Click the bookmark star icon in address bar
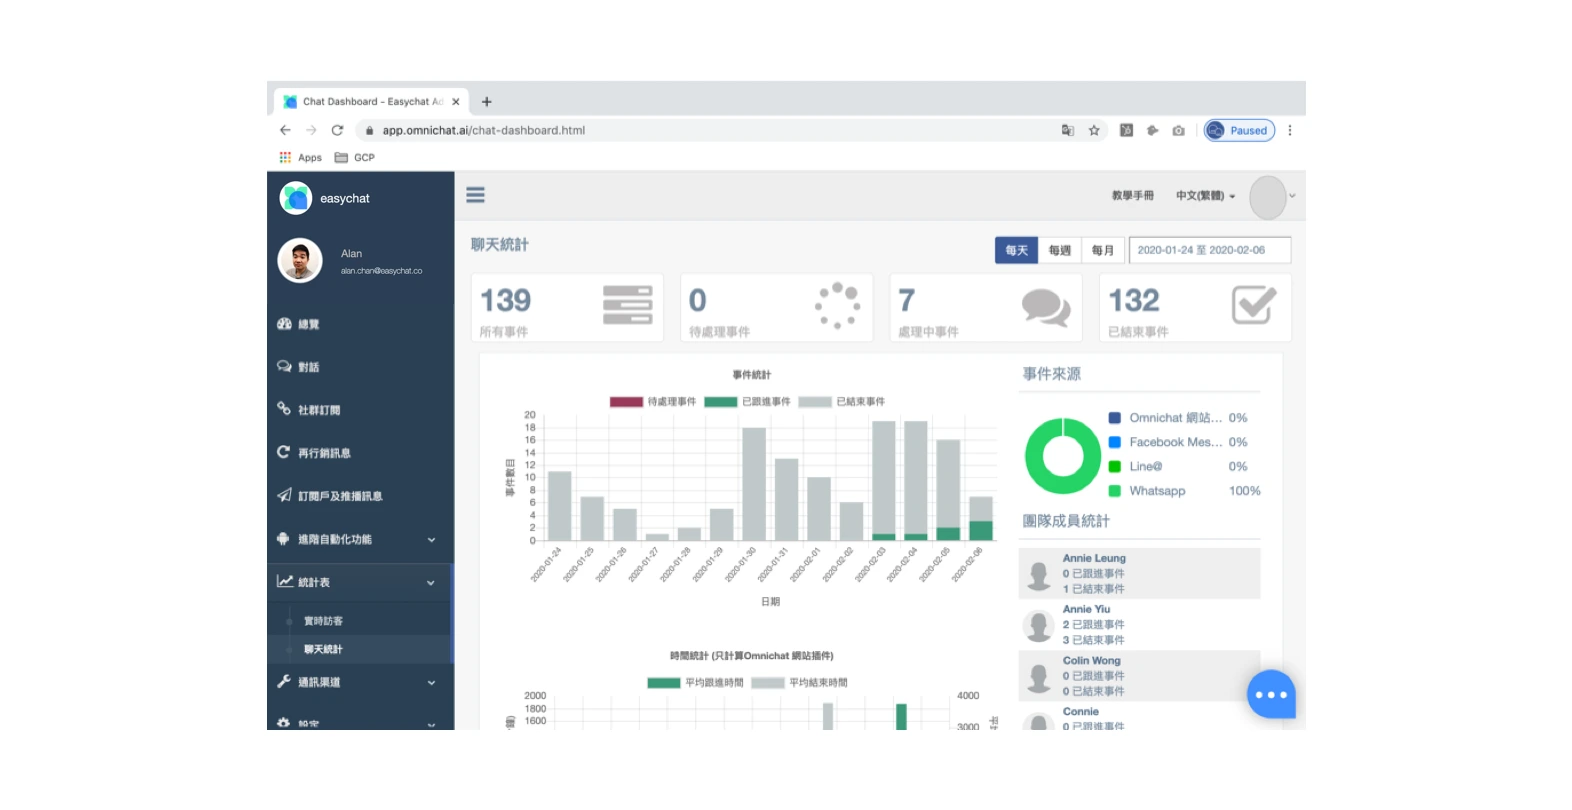 click(x=1094, y=130)
